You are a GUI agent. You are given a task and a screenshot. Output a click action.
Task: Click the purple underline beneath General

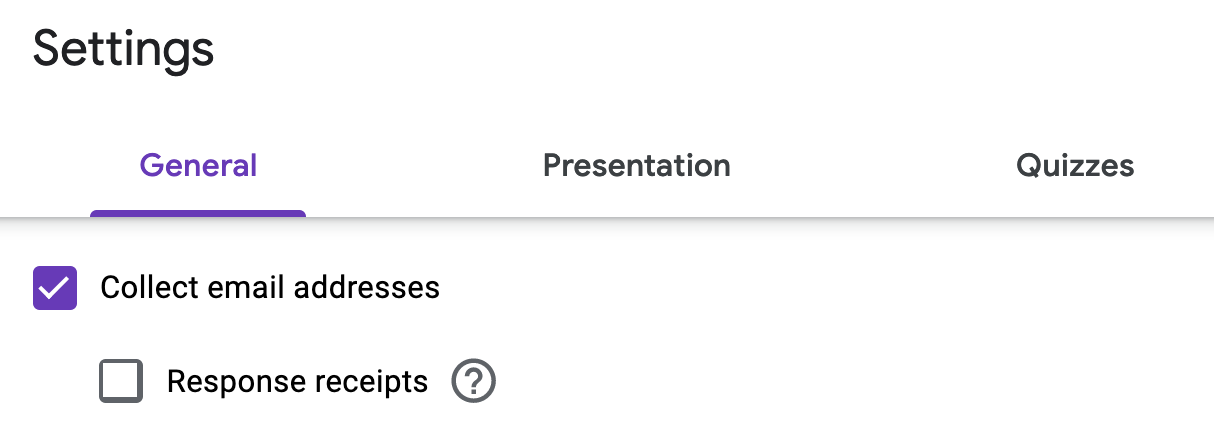pos(198,213)
